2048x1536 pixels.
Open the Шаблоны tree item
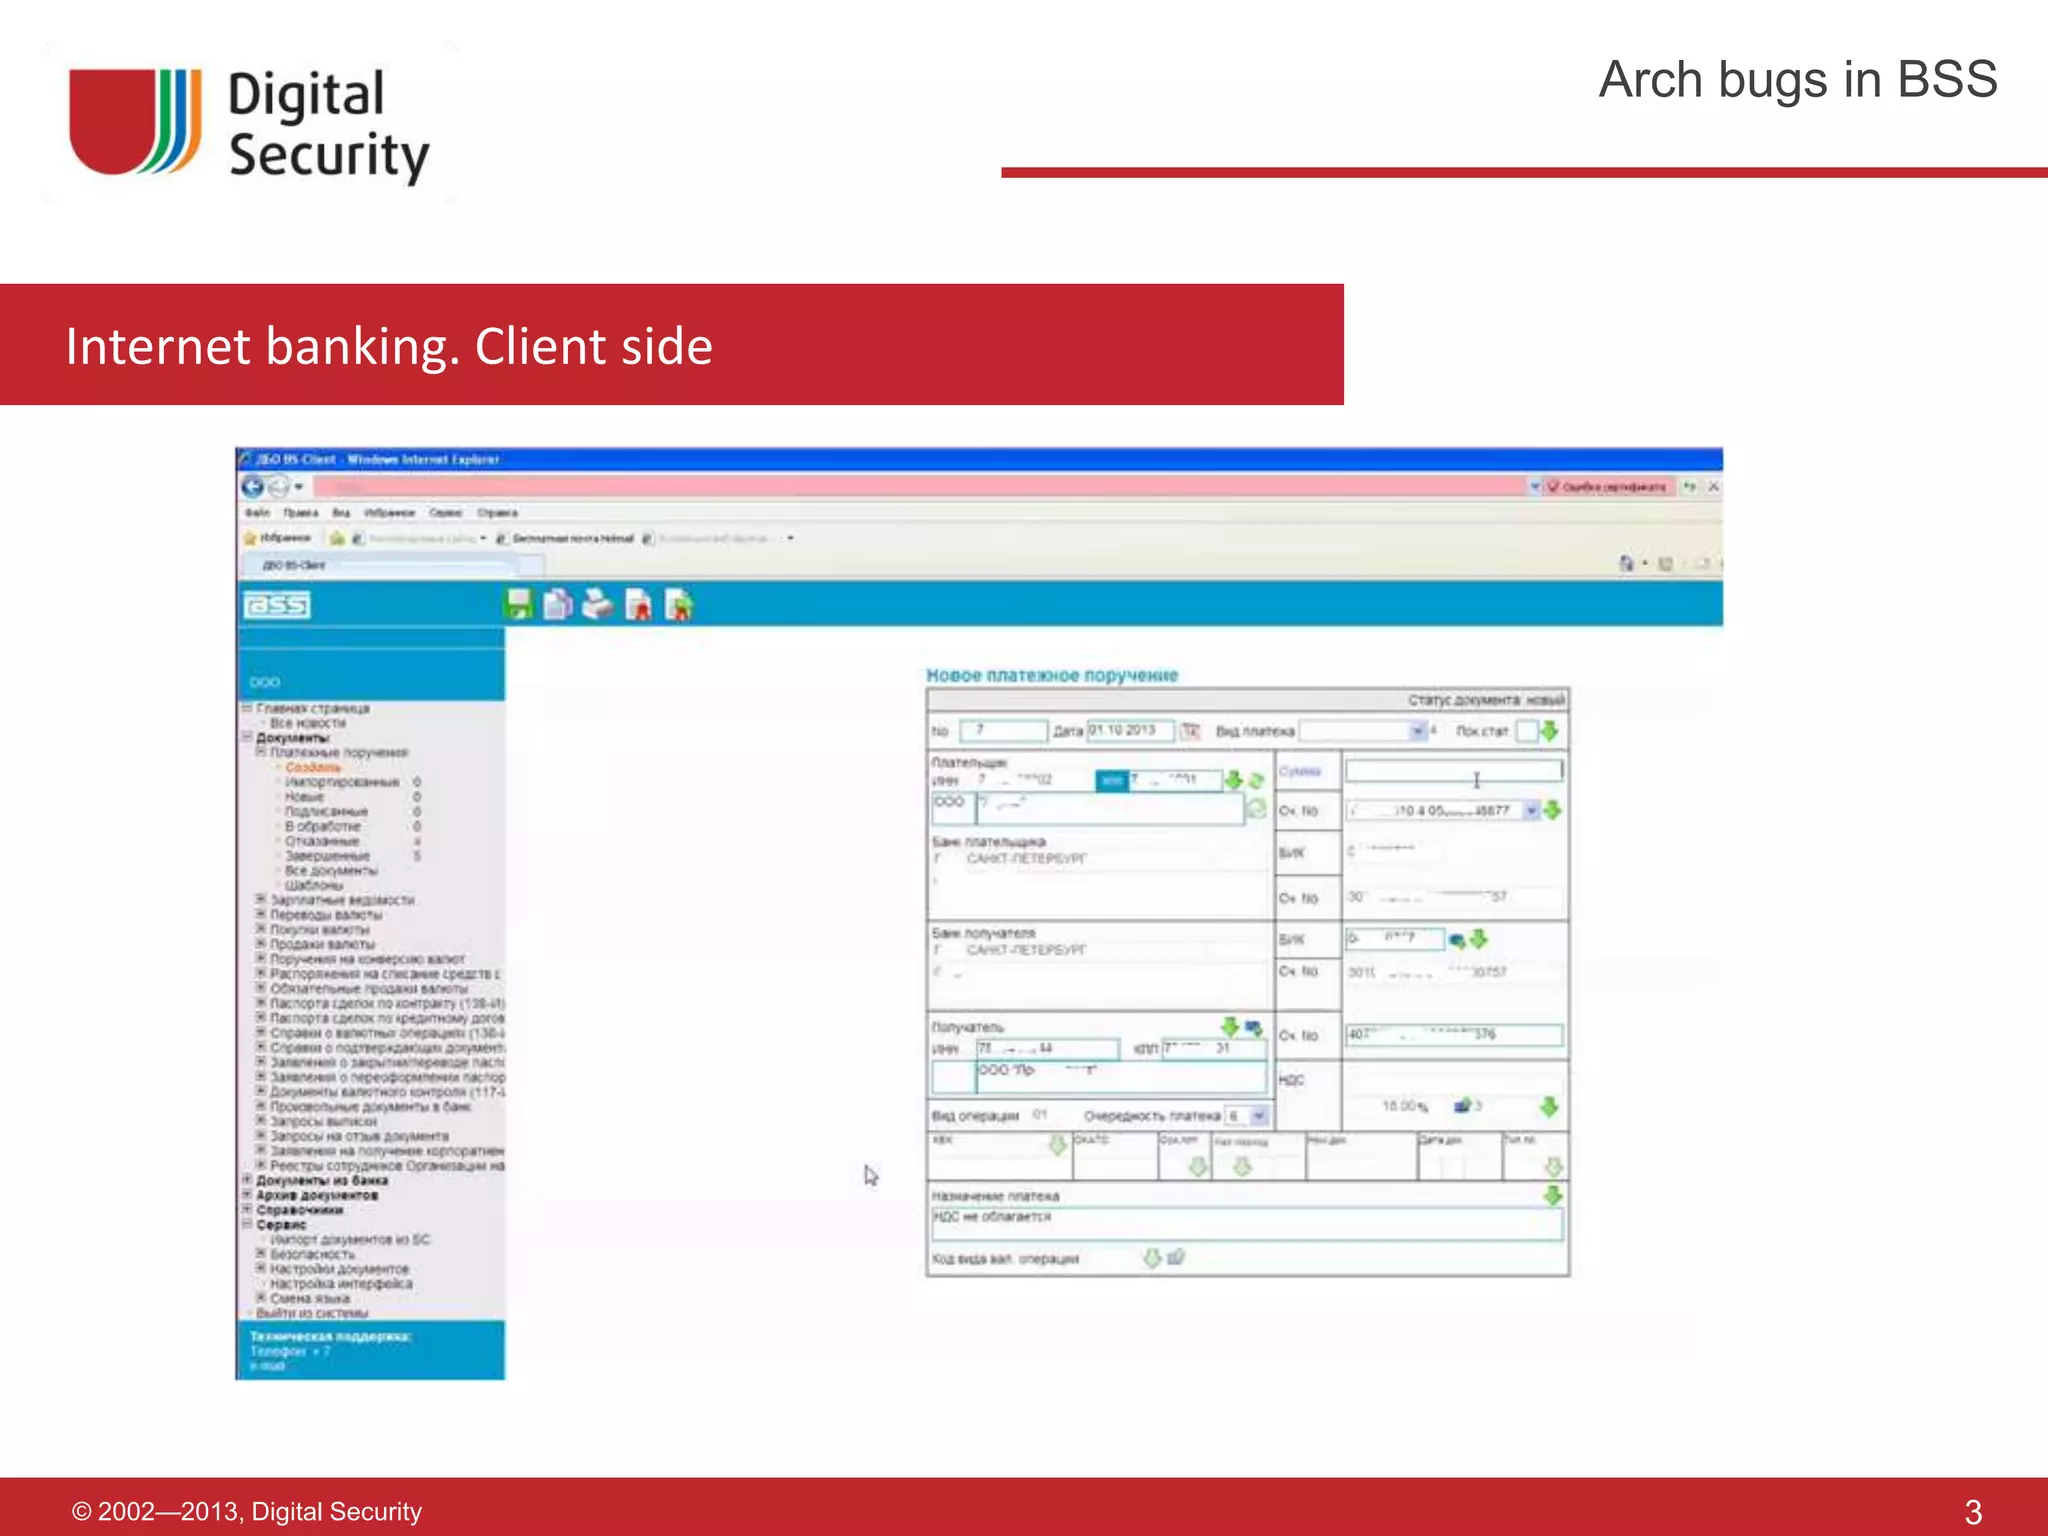[x=314, y=885]
